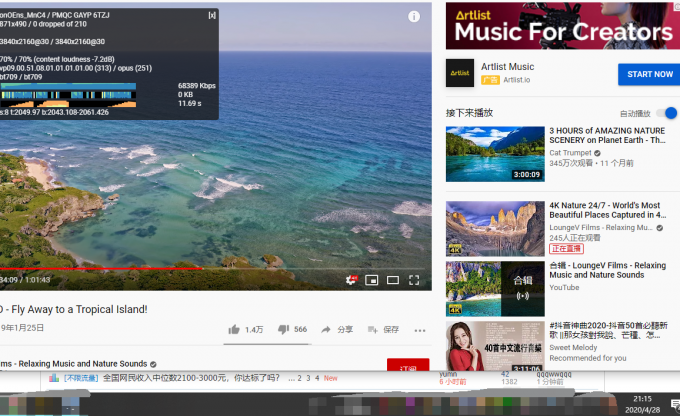Subscribe with the red channel button
The image size is (680, 416).
pos(408,367)
